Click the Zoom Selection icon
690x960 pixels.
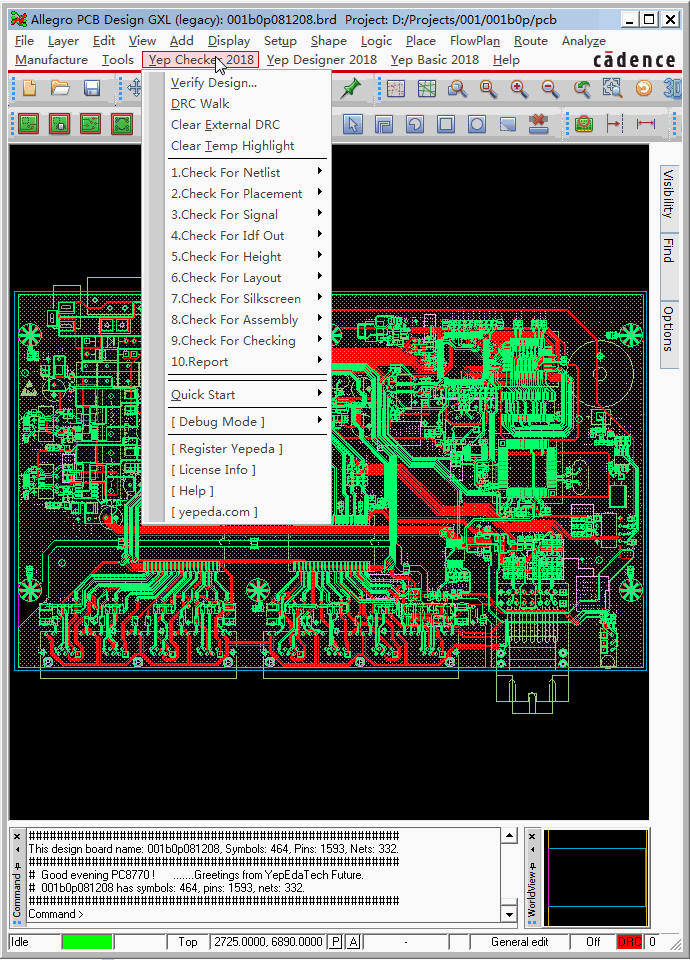point(612,89)
